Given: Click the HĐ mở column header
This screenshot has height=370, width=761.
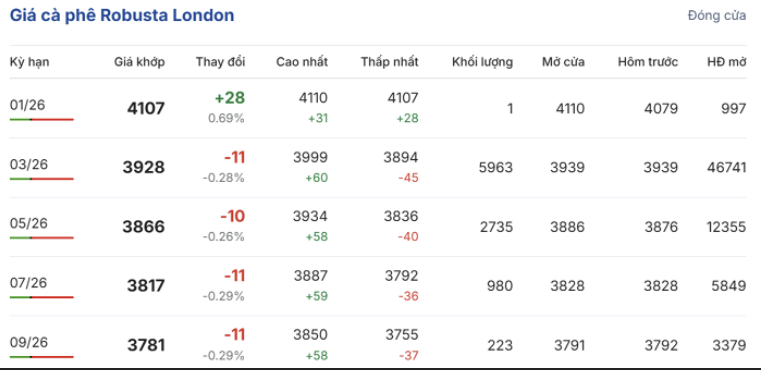Looking at the screenshot, I should [x=727, y=62].
